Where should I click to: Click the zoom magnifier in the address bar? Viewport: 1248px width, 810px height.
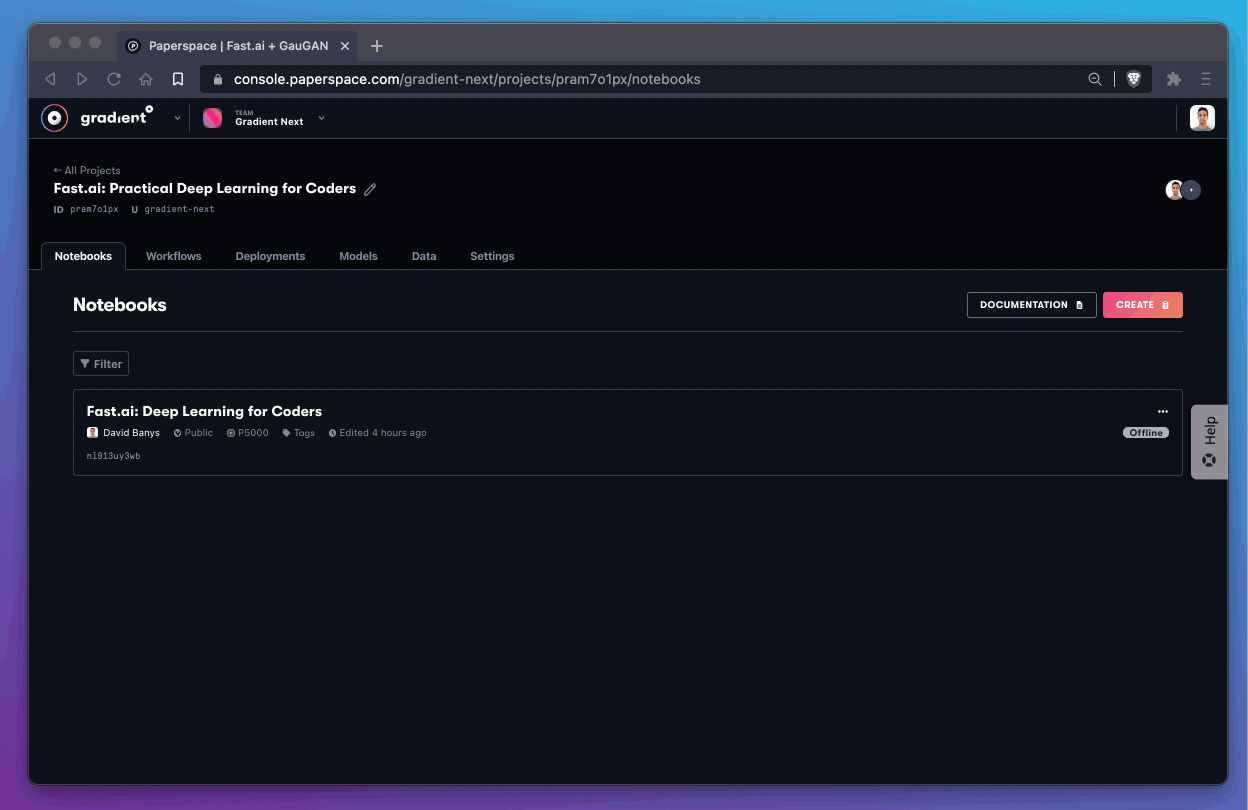point(1096,79)
